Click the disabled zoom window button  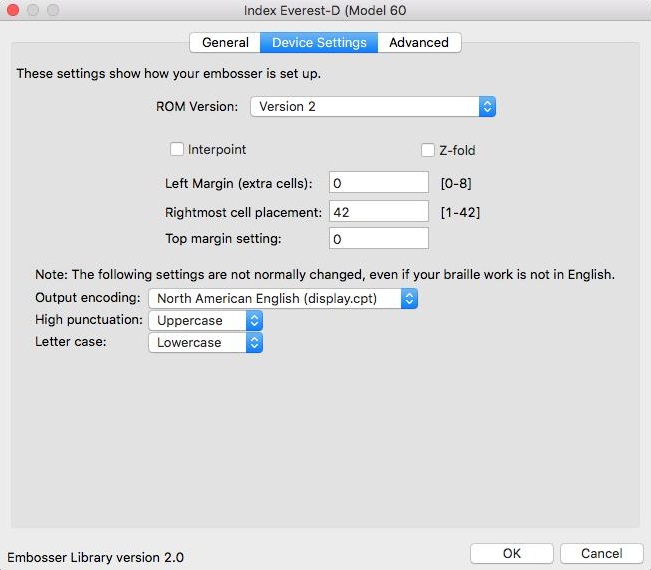[x=53, y=10]
